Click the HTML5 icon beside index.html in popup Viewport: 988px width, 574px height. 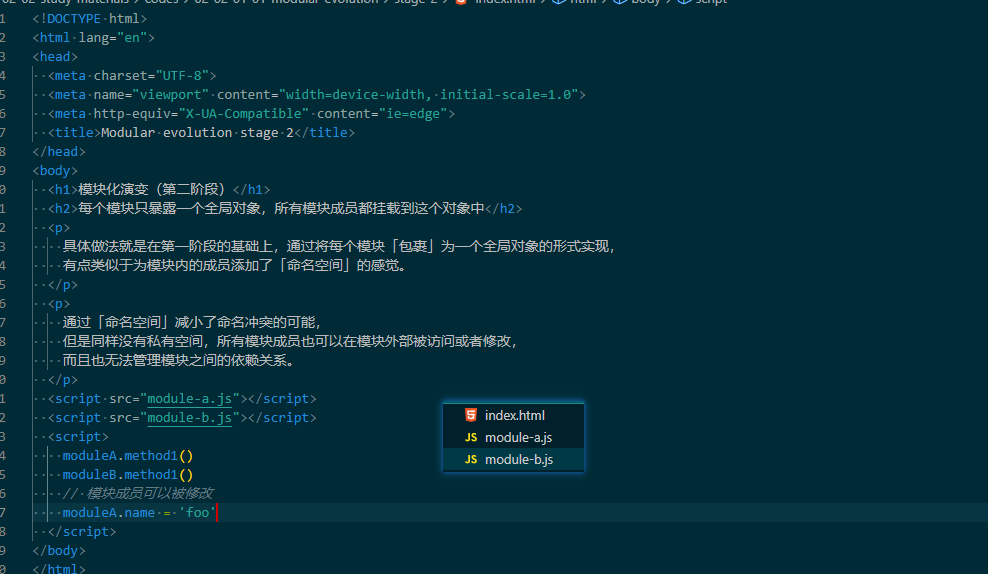(x=471, y=415)
